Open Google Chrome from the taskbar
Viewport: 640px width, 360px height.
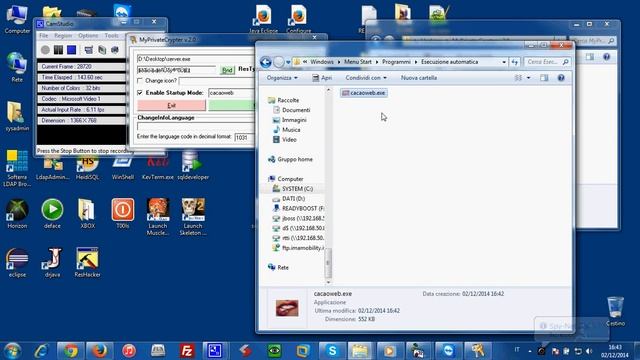70,351
